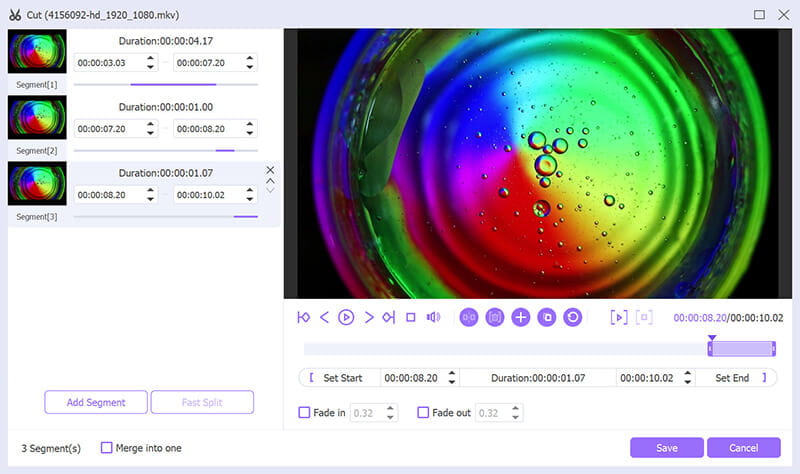Click the Set Start button
Viewport: 800px width, 474px height.
pyautogui.click(x=341, y=378)
